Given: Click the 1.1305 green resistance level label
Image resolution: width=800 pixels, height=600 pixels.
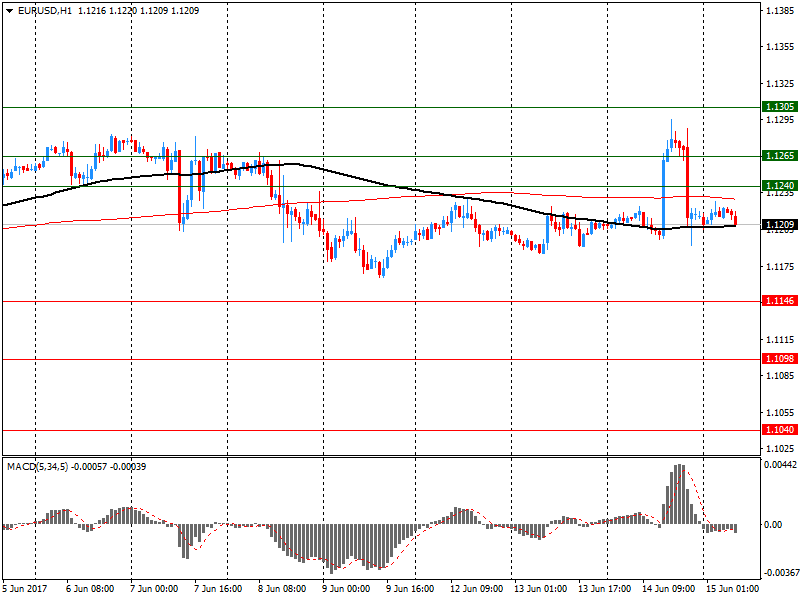Looking at the screenshot, I should coord(780,107).
